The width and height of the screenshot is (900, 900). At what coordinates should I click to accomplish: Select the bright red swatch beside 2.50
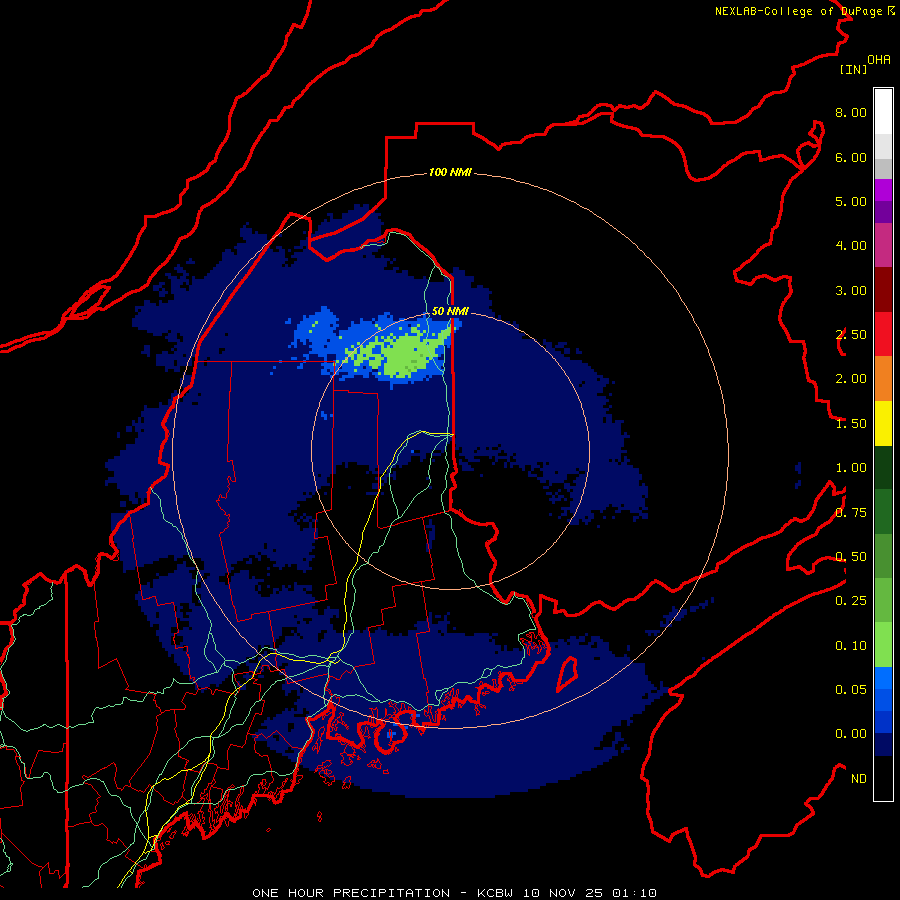click(x=883, y=335)
